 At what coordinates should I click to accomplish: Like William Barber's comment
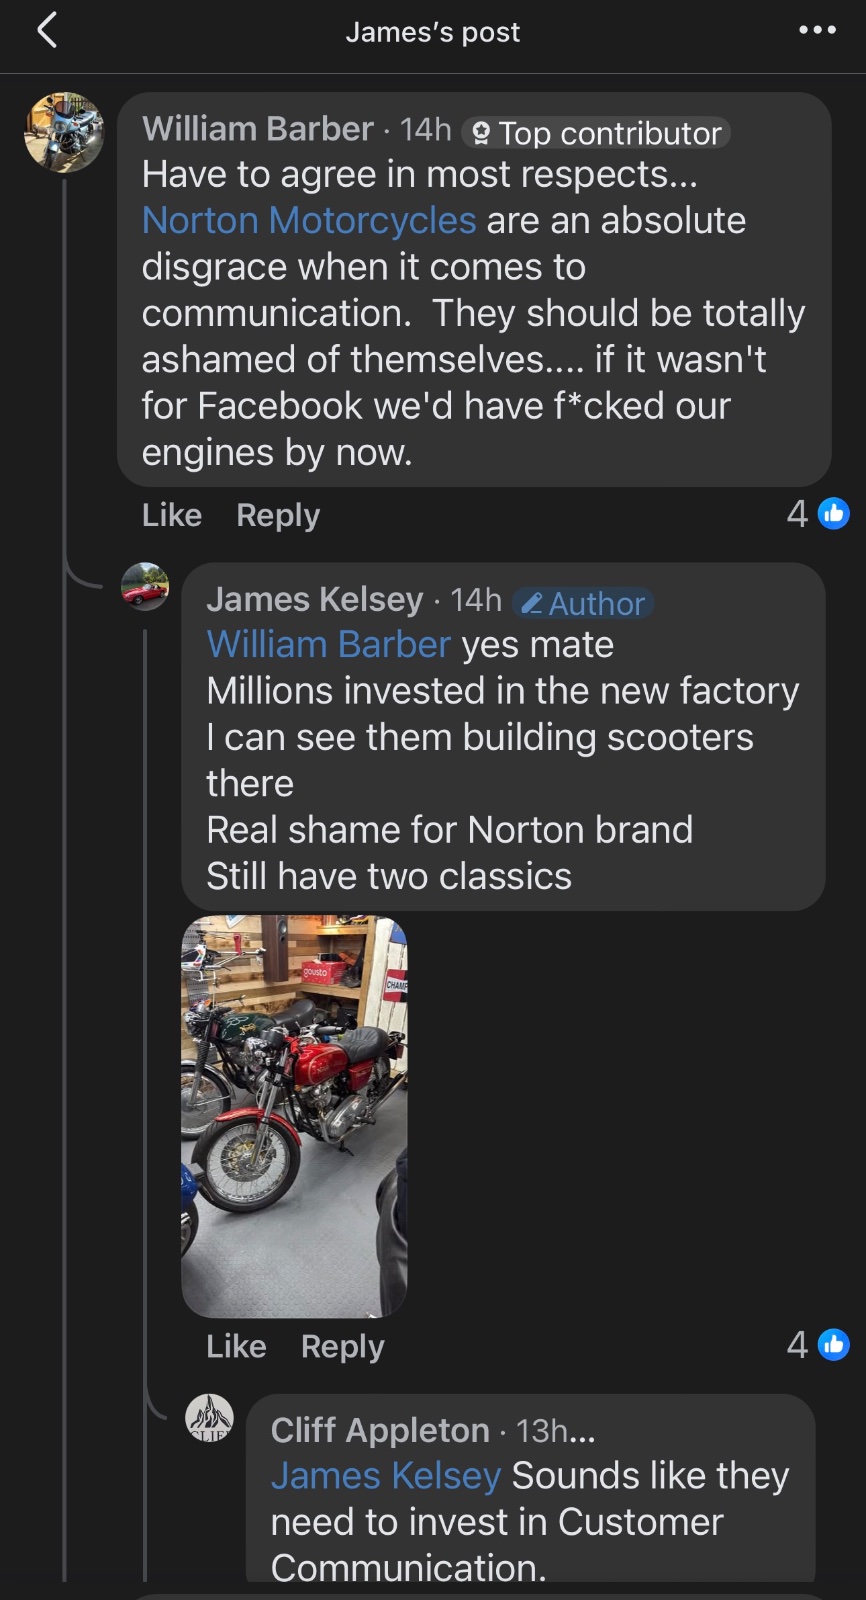[x=172, y=515]
